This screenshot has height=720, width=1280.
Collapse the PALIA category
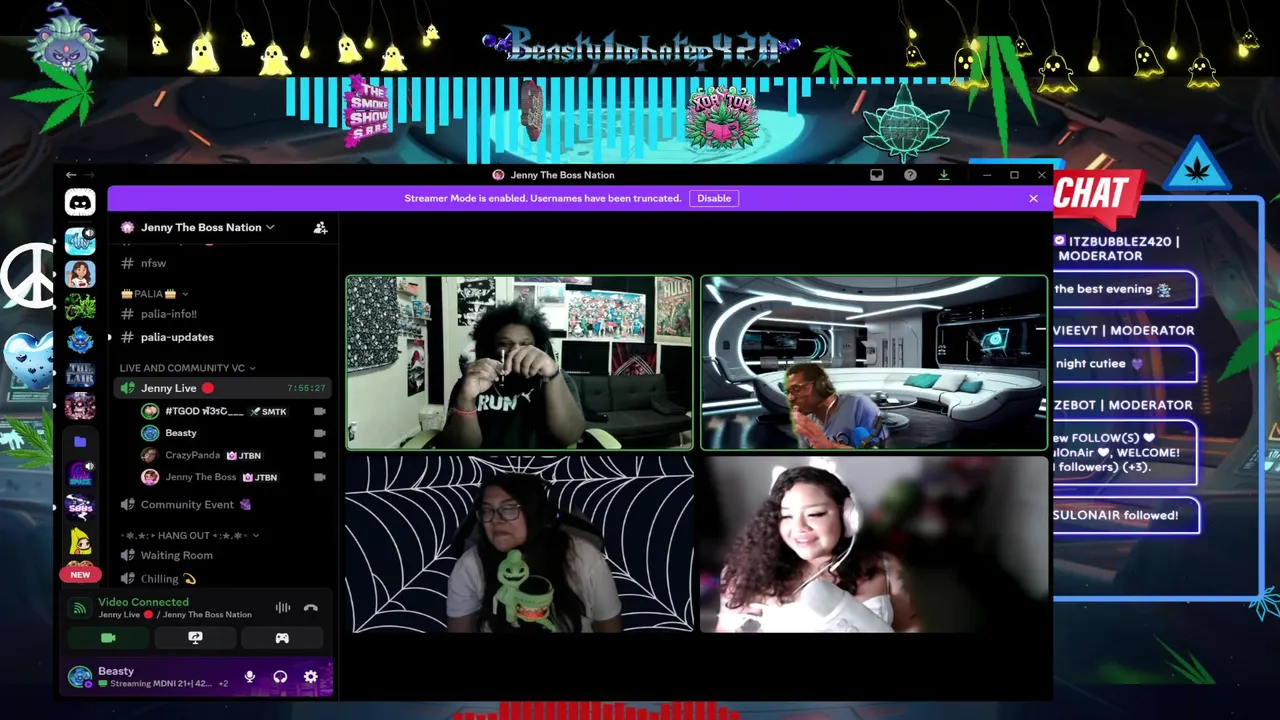(x=154, y=294)
